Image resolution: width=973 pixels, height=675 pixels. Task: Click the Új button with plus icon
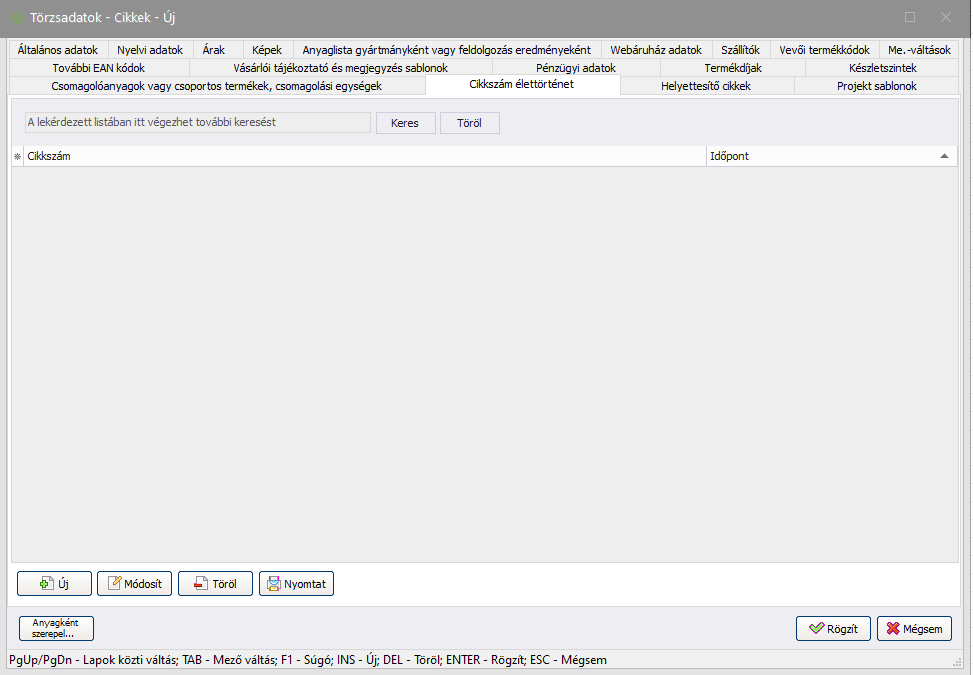[54, 584]
